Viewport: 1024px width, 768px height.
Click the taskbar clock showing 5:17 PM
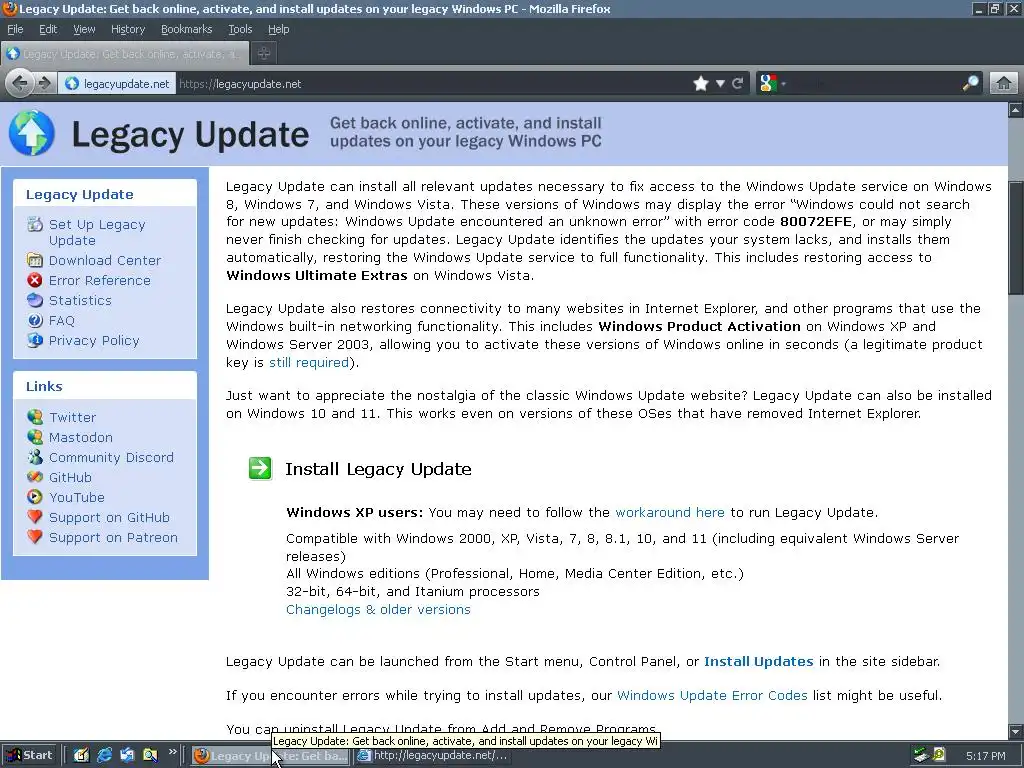pos(985,756)
